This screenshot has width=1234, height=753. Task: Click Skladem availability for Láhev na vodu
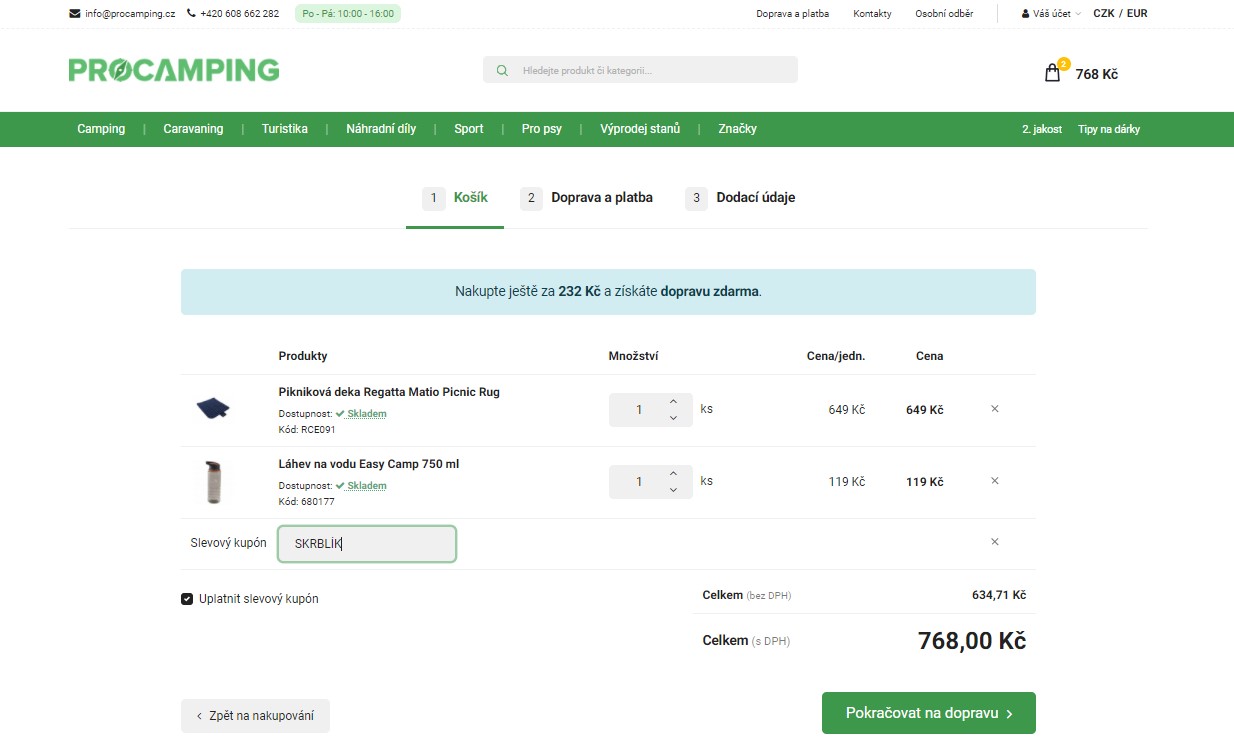(x=366, y=486)
